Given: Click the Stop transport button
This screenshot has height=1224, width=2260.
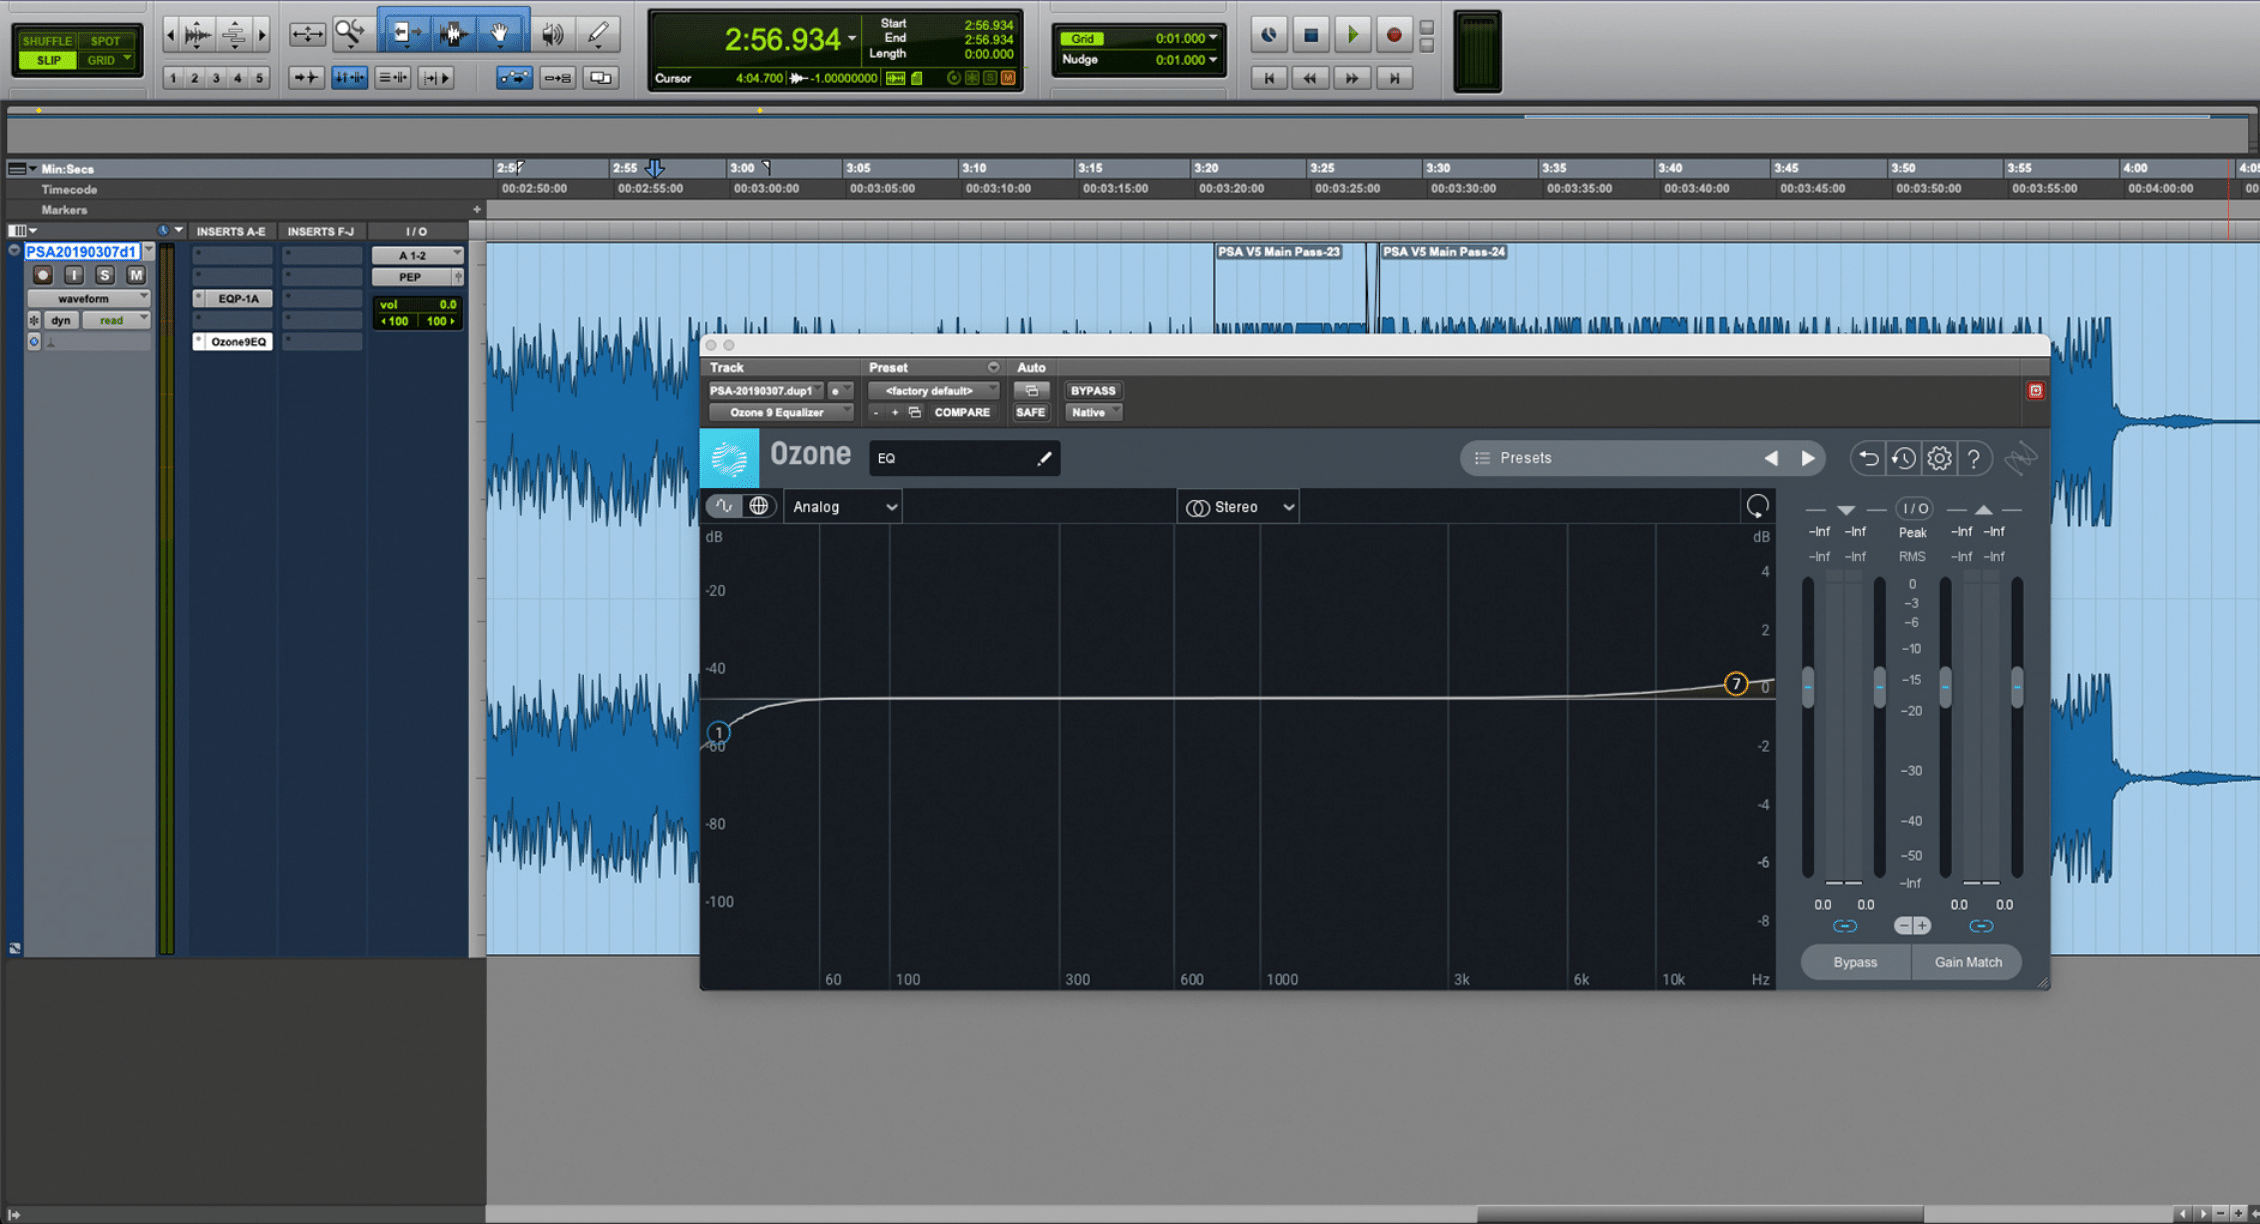Looking at the screenshot, I should click(1311, 35).
